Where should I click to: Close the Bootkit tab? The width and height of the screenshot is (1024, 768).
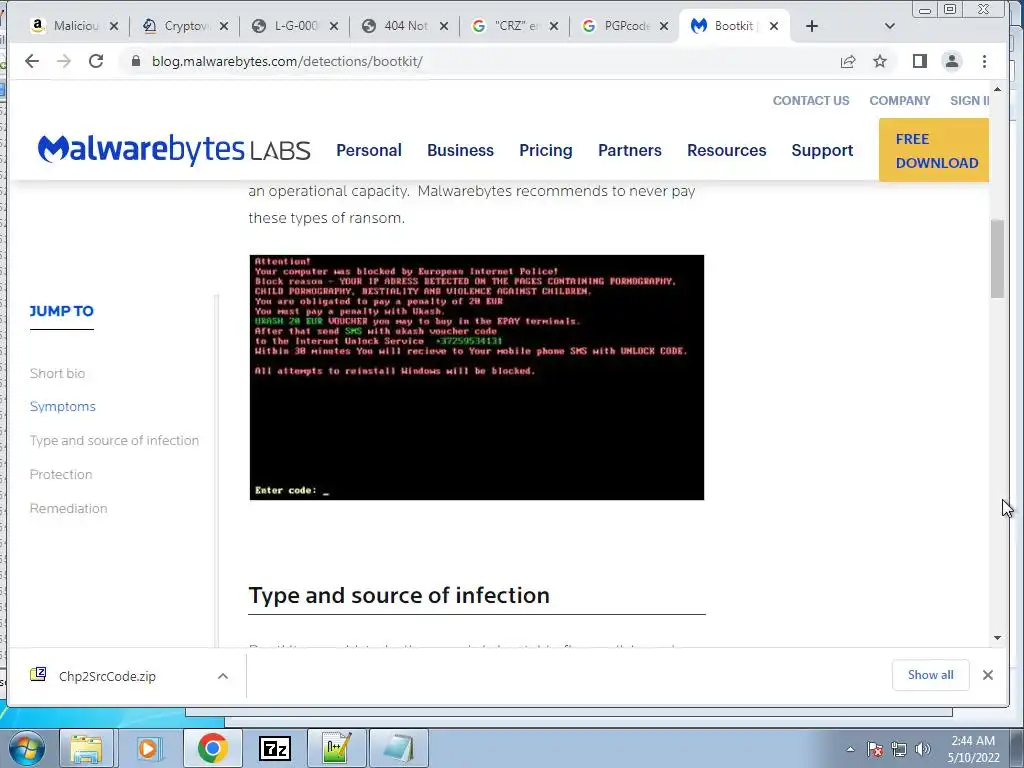click(774, 26)
